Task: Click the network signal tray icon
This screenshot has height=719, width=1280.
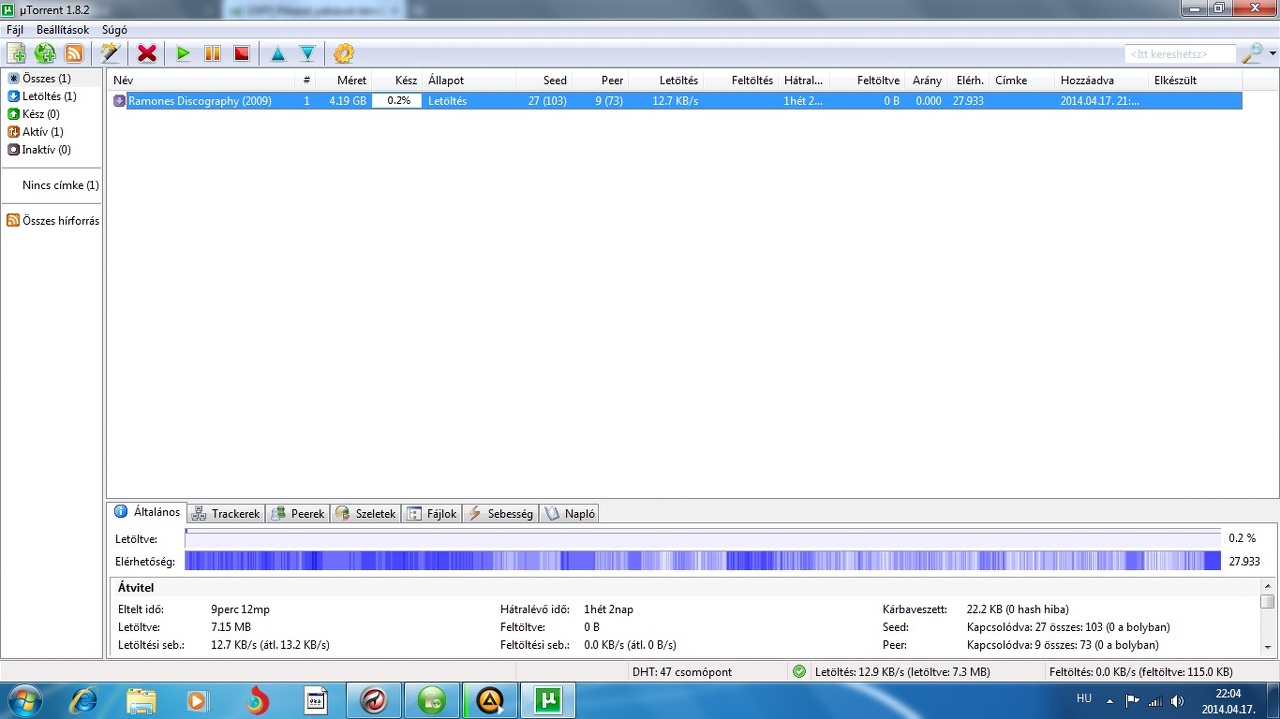Action: [1155, 701]
